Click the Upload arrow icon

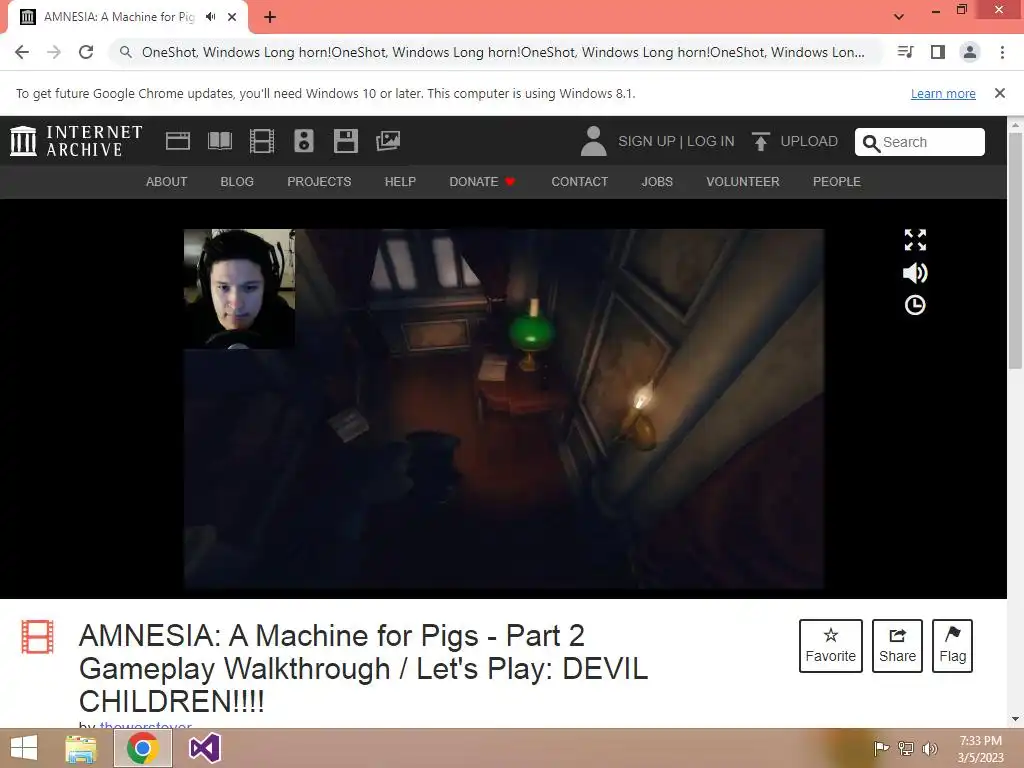[760, 141]
